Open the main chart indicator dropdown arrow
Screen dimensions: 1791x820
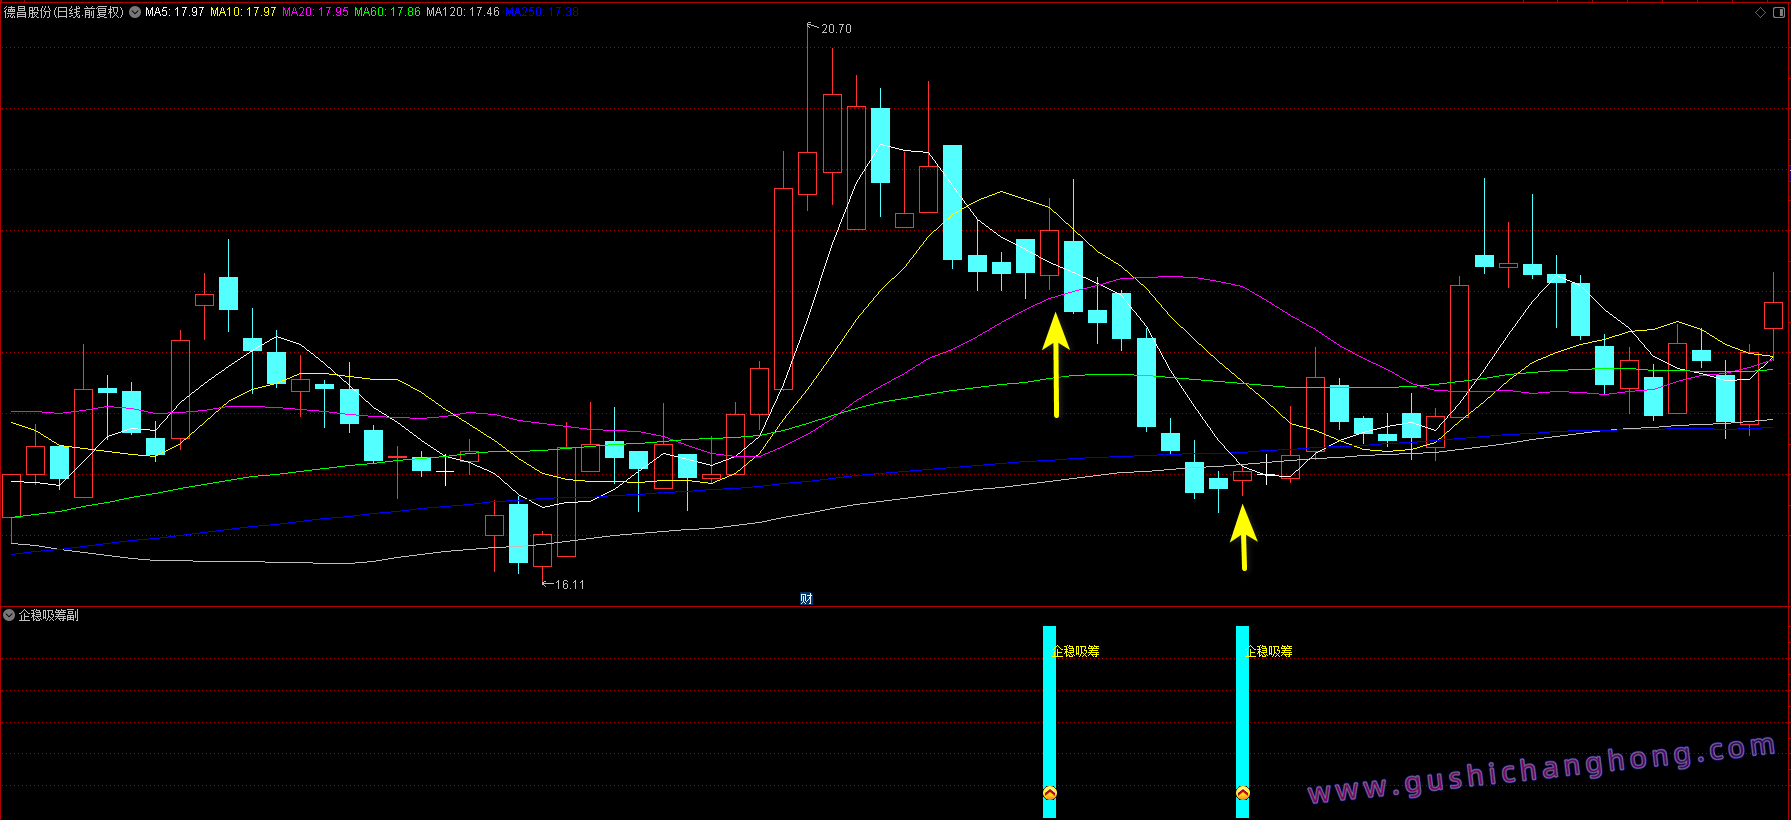point(135,13)
